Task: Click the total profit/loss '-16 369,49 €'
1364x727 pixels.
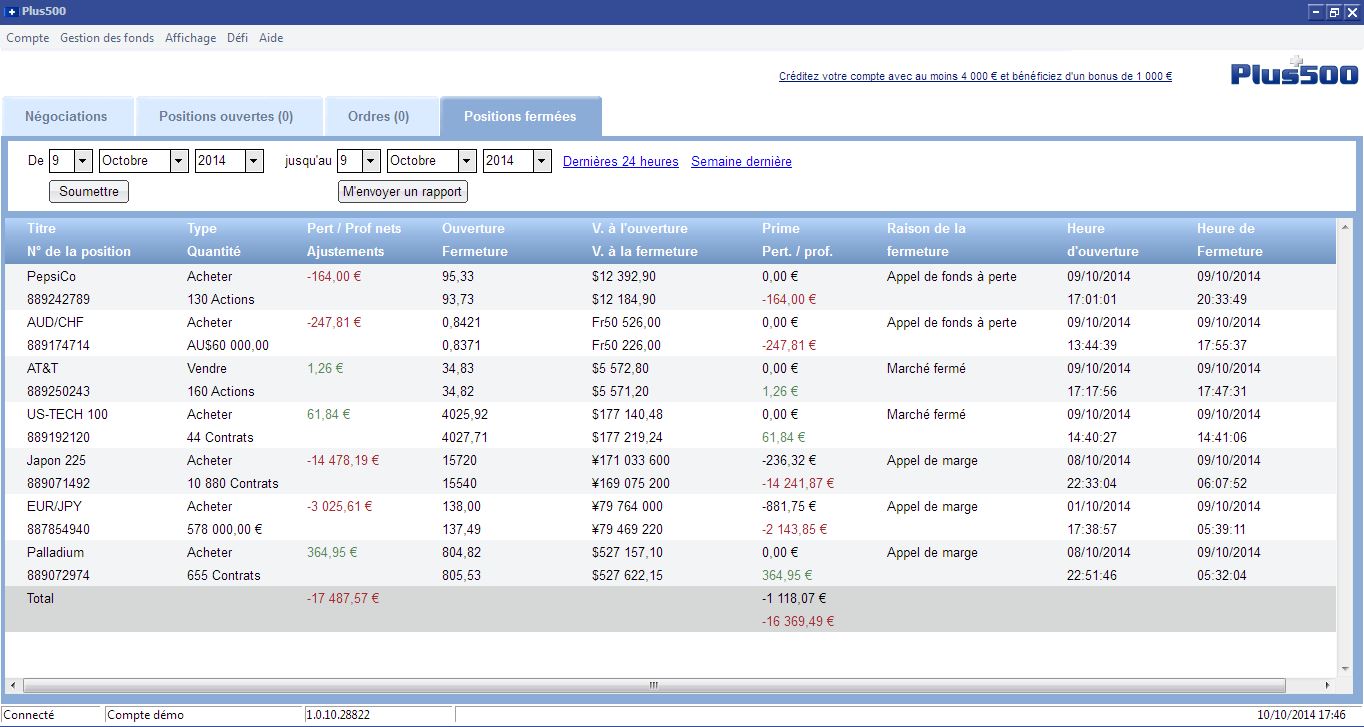Action: (x=798, y=621)
